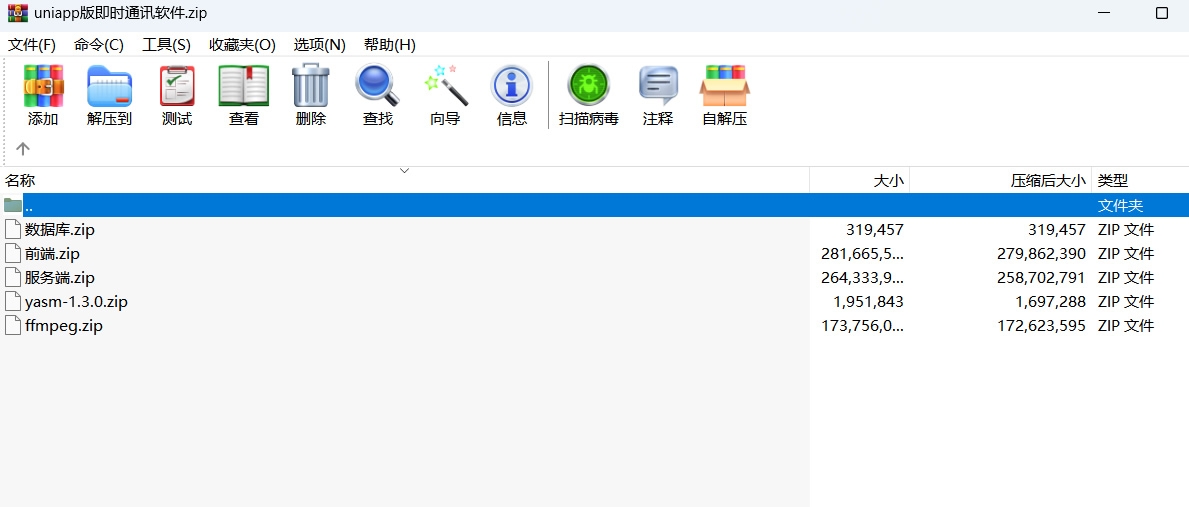Open the Favorites (收藏夹) menu

(x=242, y=45)
